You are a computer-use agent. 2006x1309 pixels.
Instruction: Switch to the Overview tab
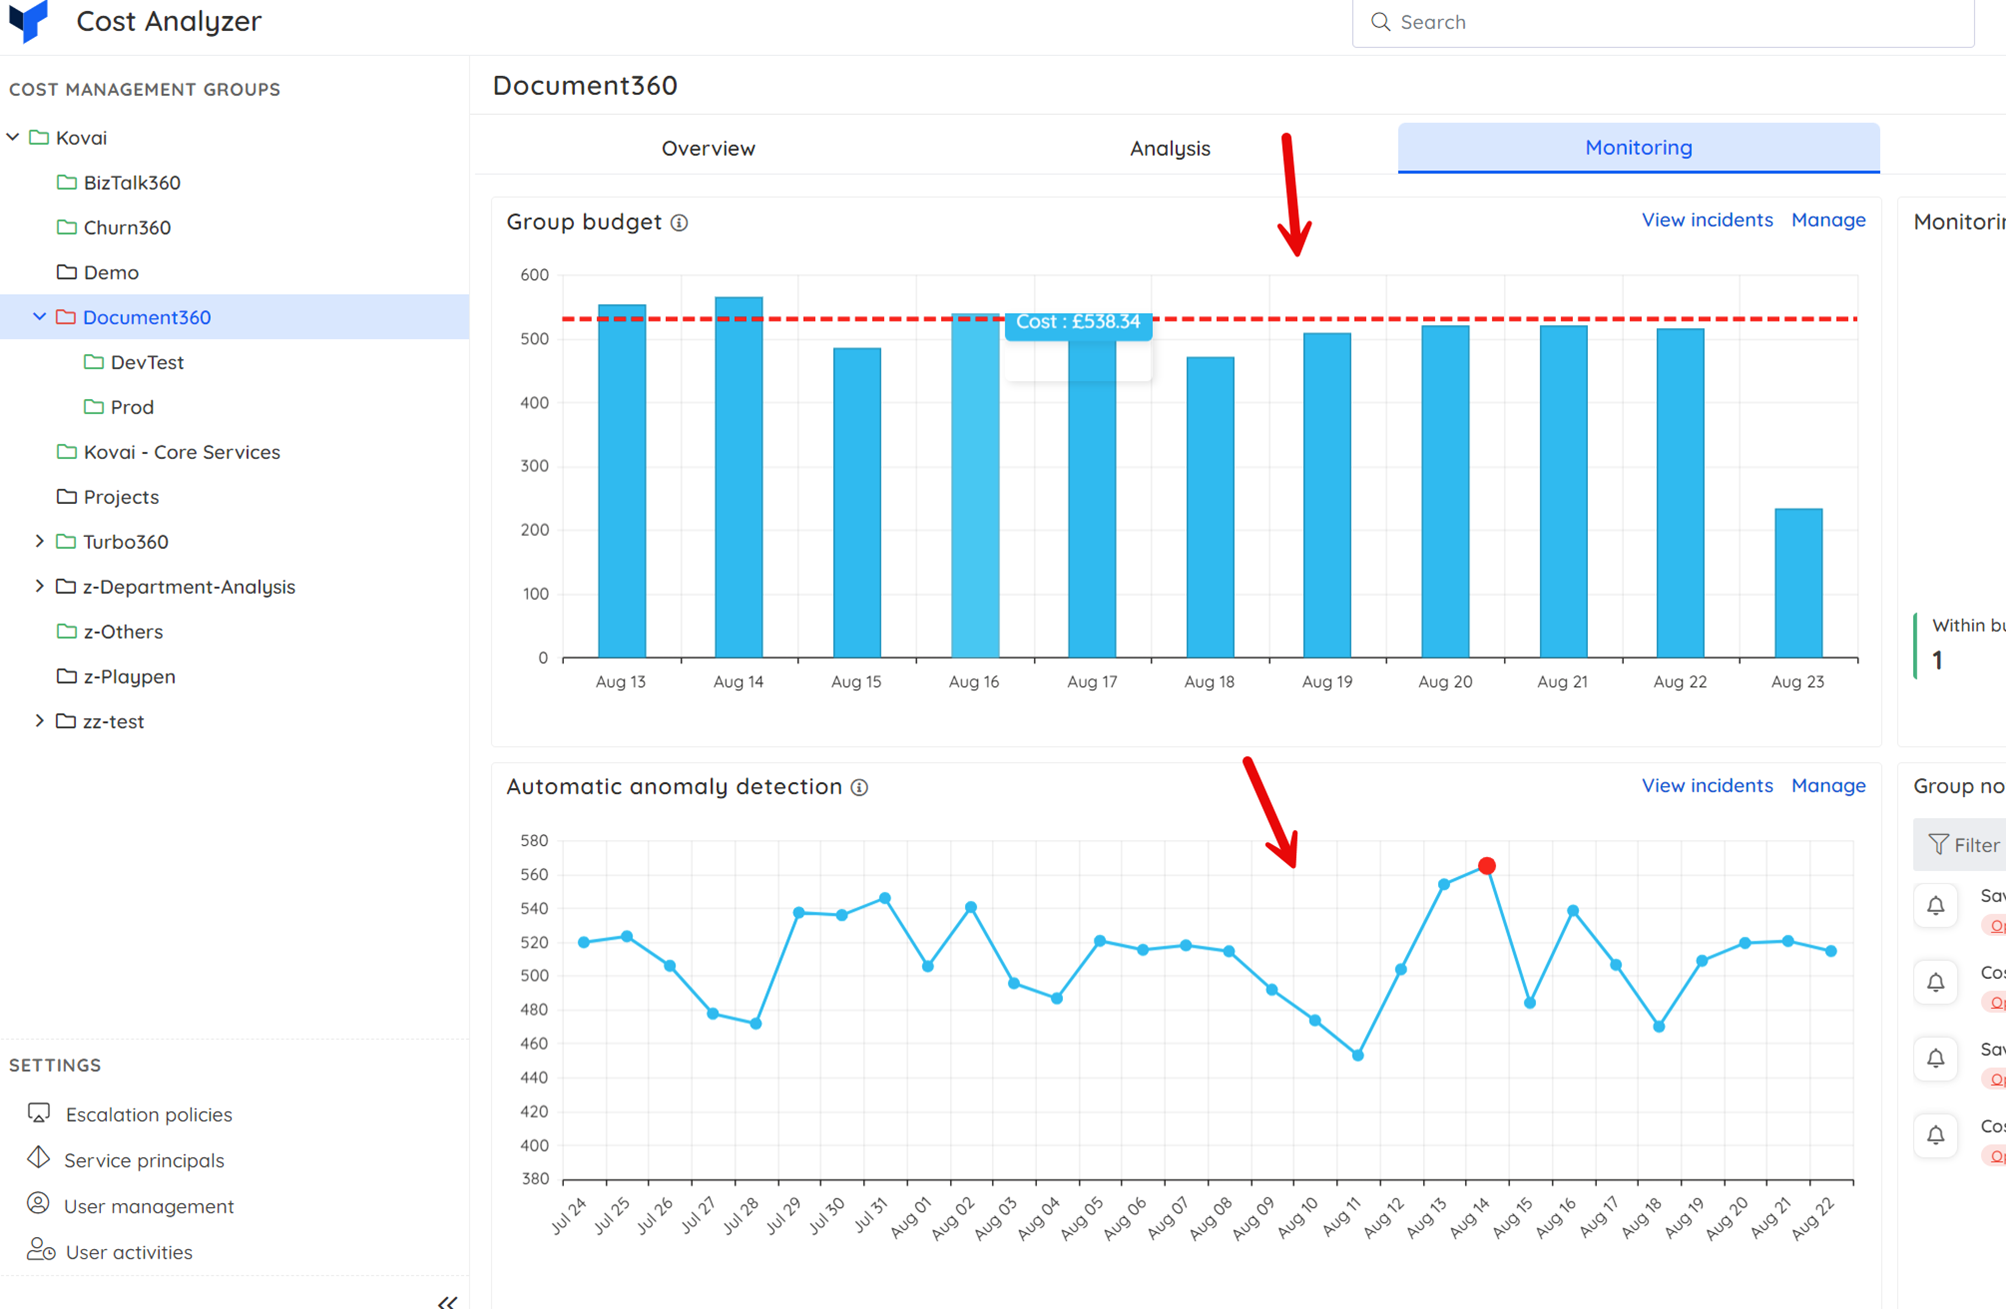pyautogui.click(x=708, y=148)
